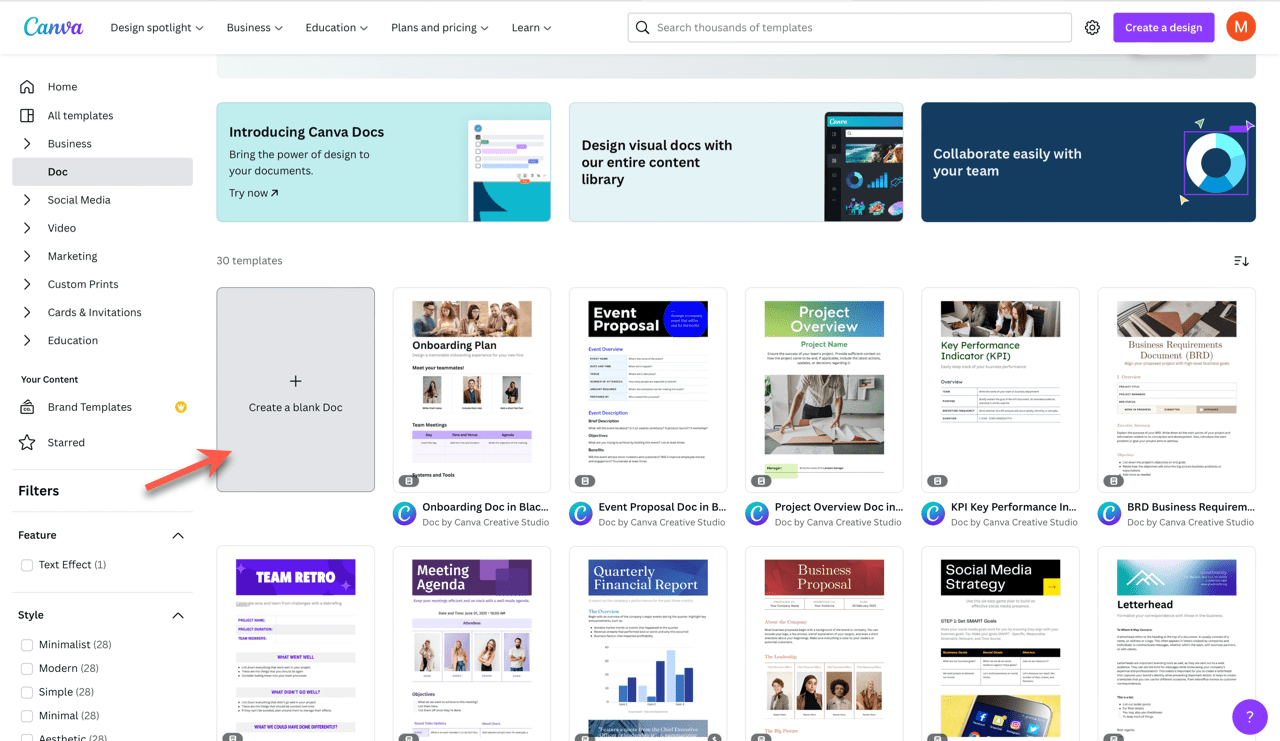The image size is (1280, 741).
Task: Open the Team Retro template thumbnail
Action: click(x=296, y=644)
